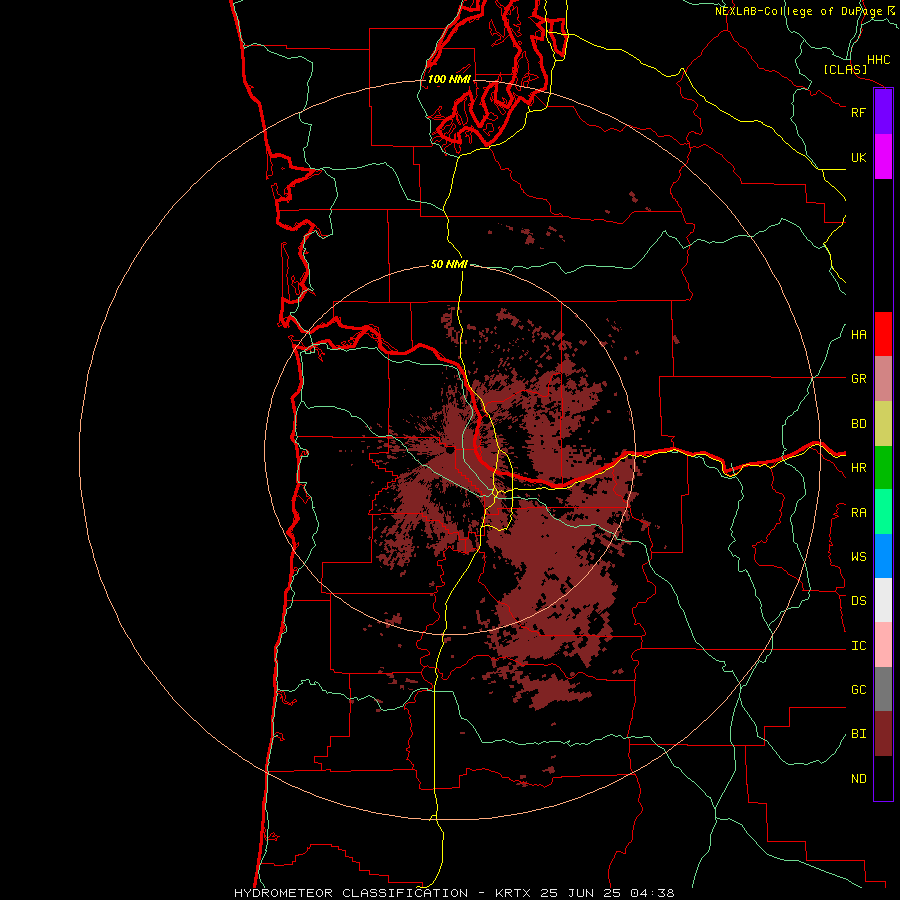The width and height of the screenshot is (900, 900).
Task: Click the WS legend label
Action: [858, 557]
